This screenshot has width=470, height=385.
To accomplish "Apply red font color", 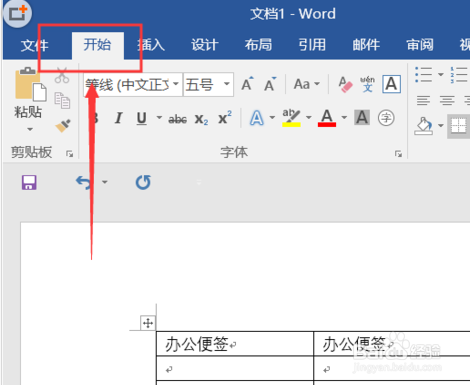I will 327,118.
